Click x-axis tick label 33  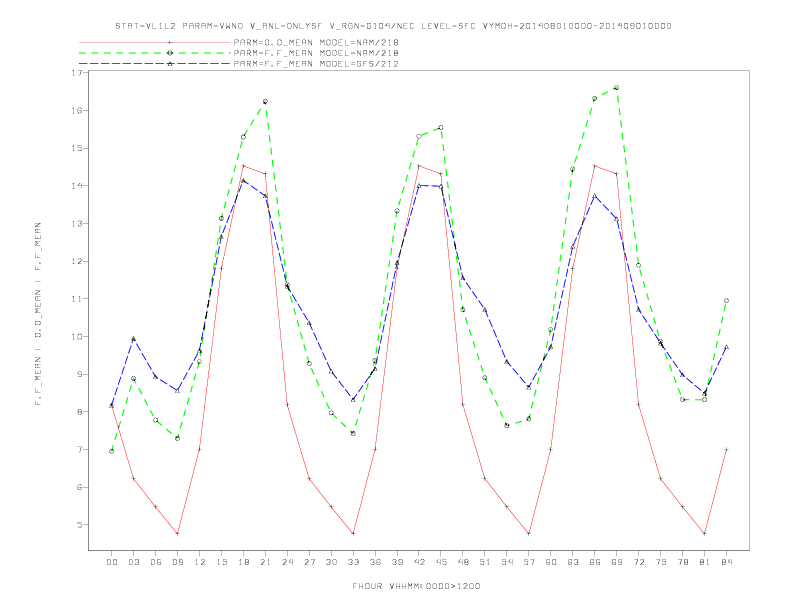pos(353,562)
